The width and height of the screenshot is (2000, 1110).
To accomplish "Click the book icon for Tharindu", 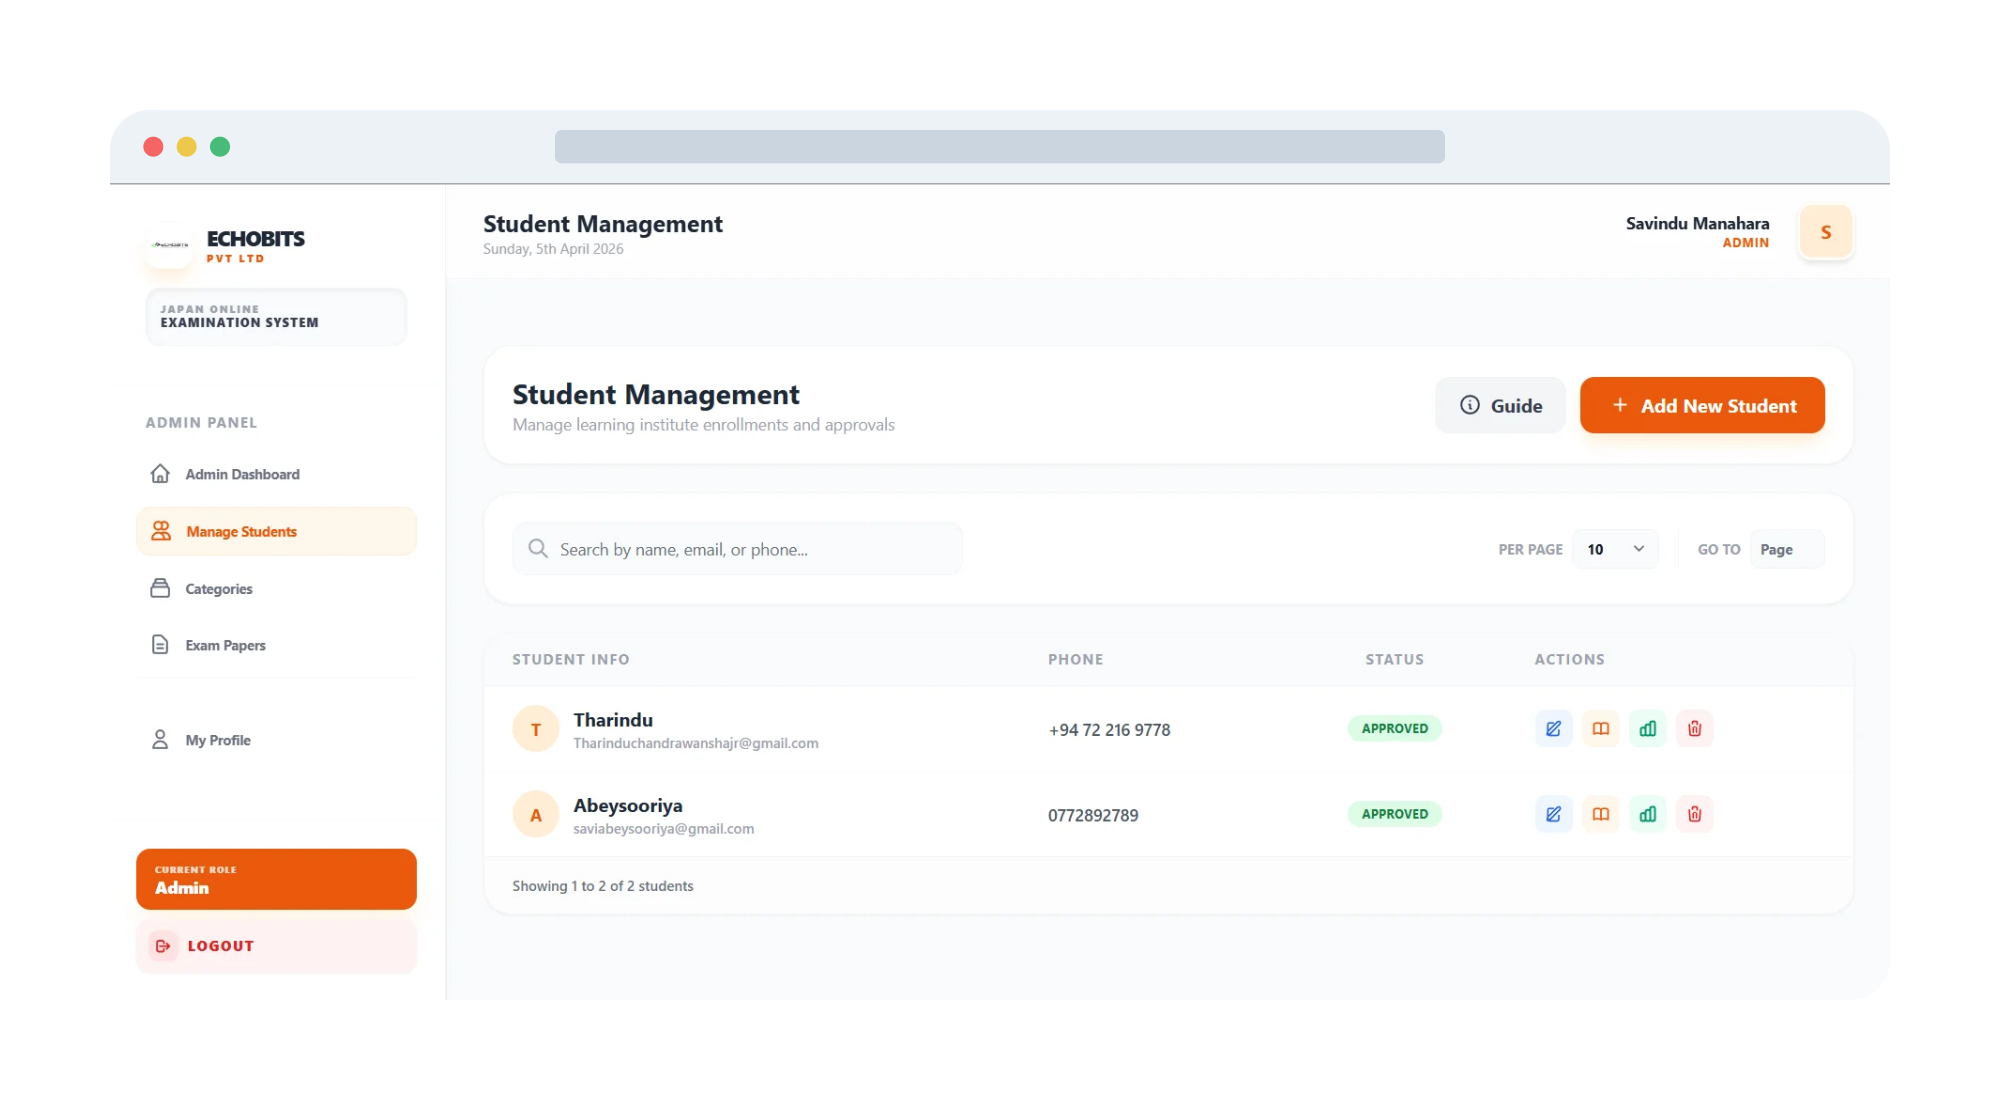I will 1600,728.
